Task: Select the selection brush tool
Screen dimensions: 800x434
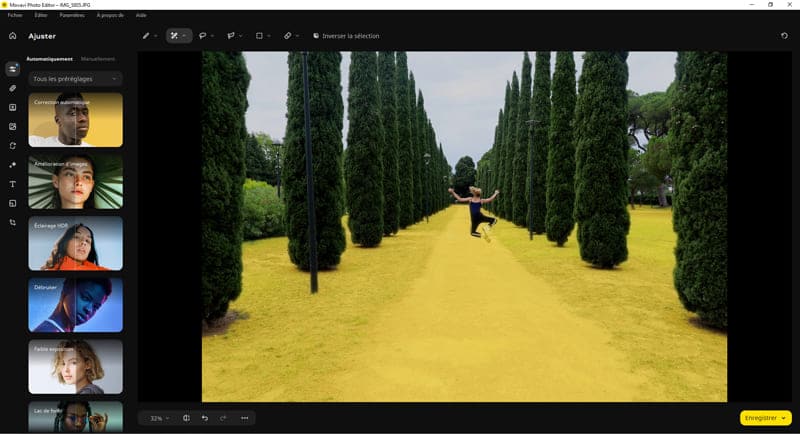Action: (x=146, y=36)
